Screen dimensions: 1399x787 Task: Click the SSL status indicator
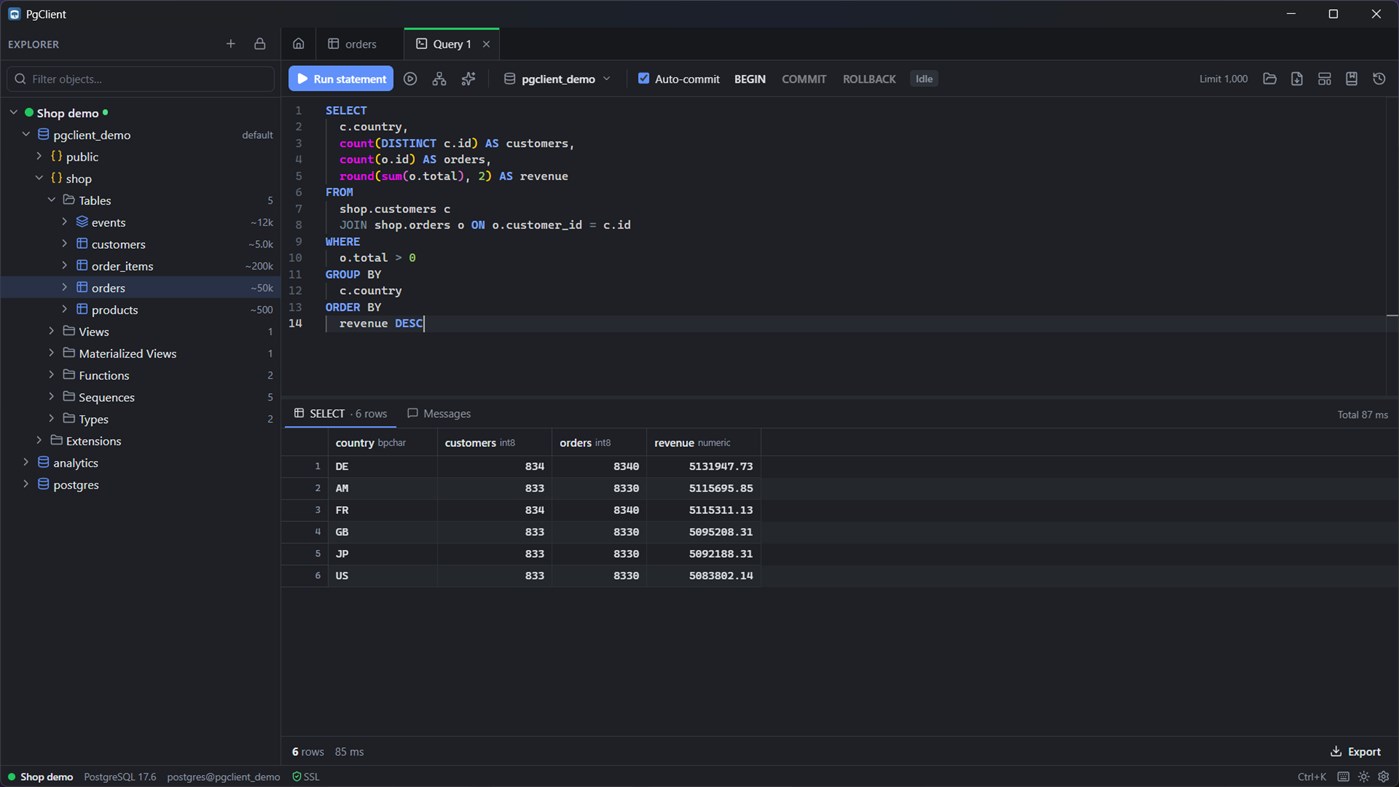tap(305, 777)
